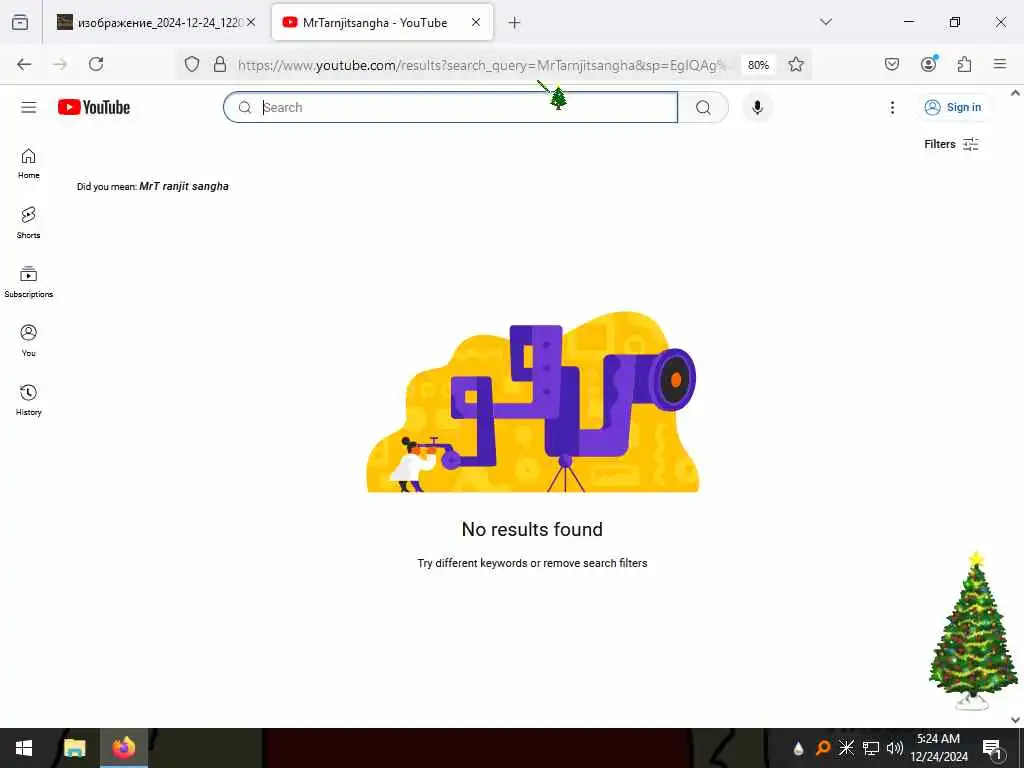Open the Firefox application menu
This screenshot has width=1024, height=768.
[1000, 64]
